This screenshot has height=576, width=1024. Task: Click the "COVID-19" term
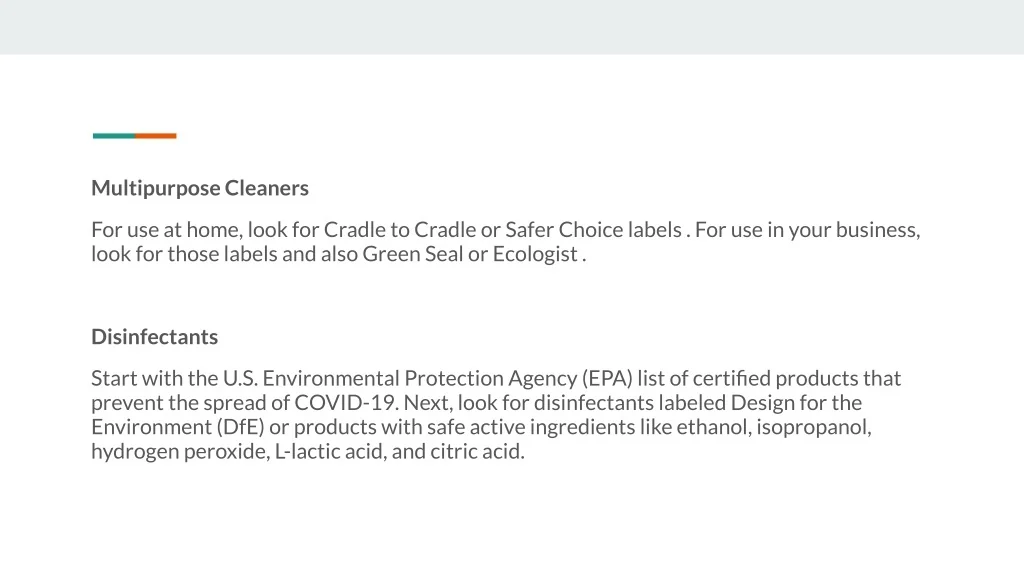pos(346,403)
